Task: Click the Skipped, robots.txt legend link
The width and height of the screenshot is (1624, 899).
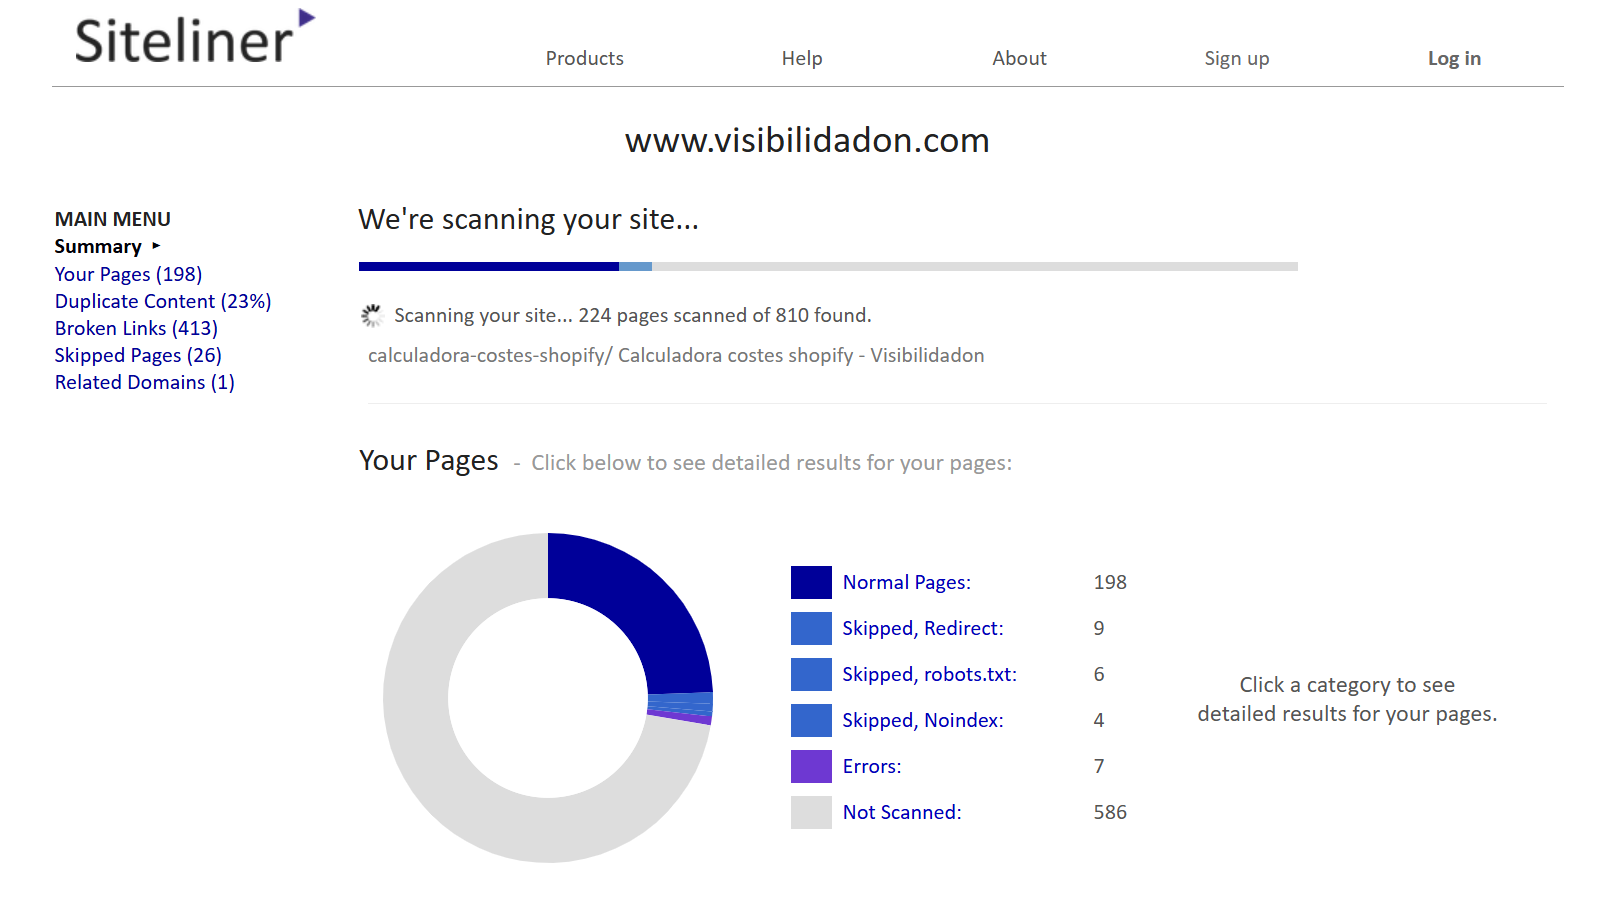Action: pos(930,674)
